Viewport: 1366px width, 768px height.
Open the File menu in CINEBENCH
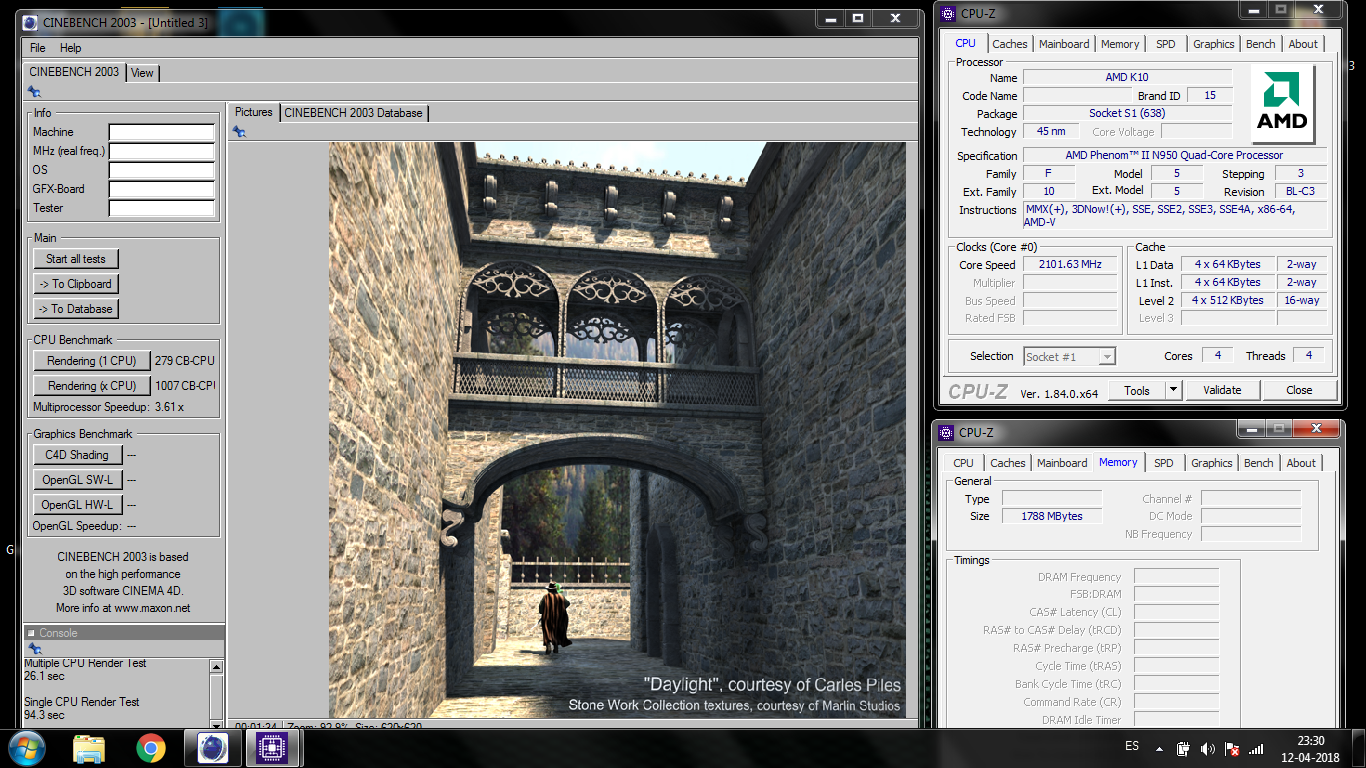point(38,48)
